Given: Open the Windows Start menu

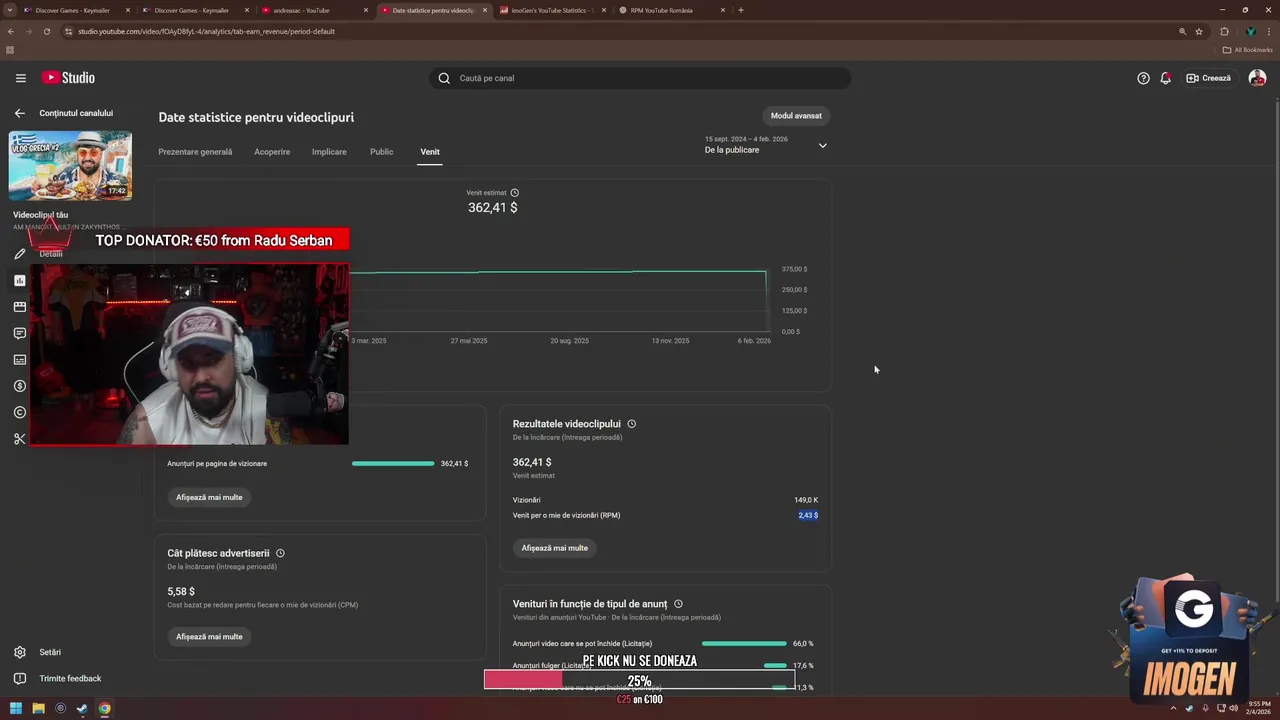Looking at the screenshot, I should coord(16,709).
